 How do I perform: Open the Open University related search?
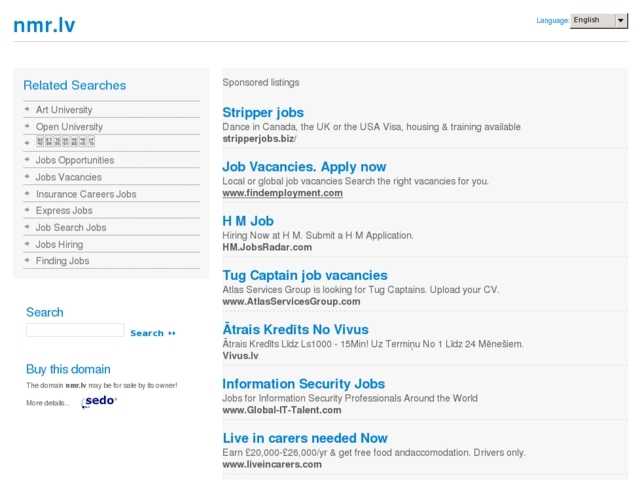(x=69, y=127)
